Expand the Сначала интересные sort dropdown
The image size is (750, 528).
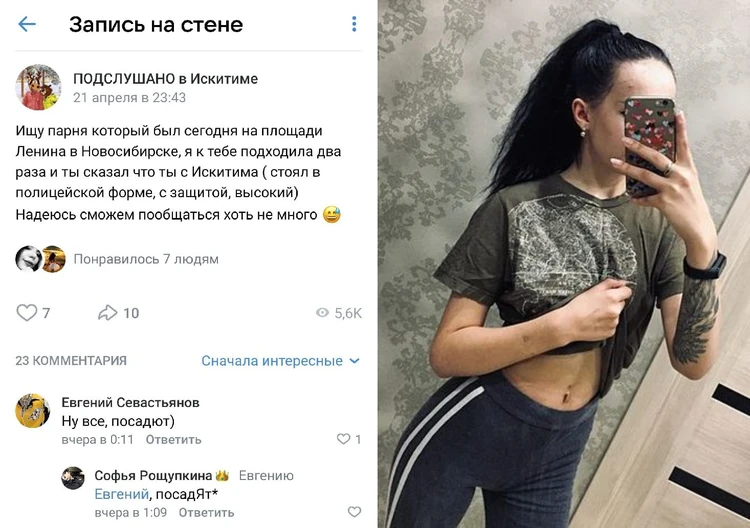pos(280,361)
